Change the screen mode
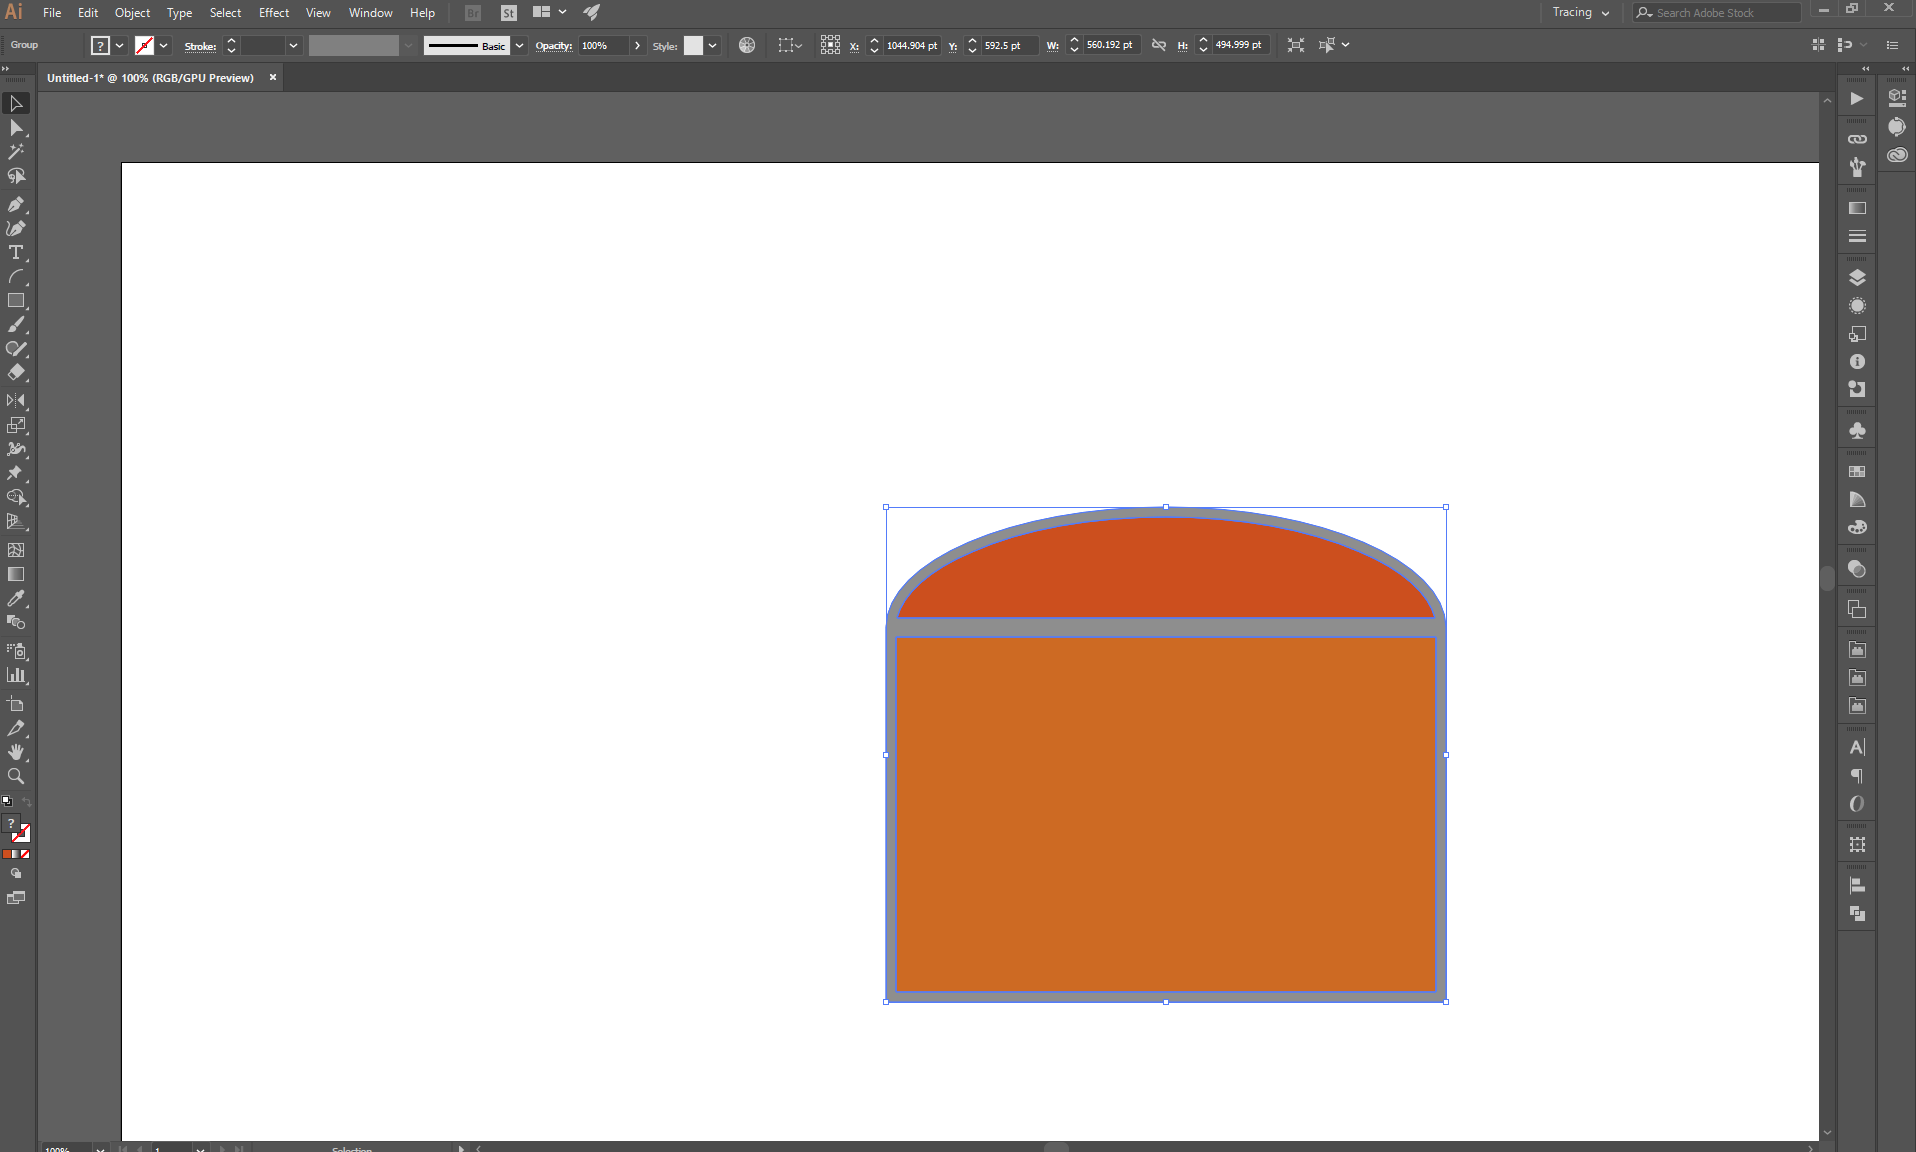The width and height of the screenshot is (1916, 1152). pos(16,898)
